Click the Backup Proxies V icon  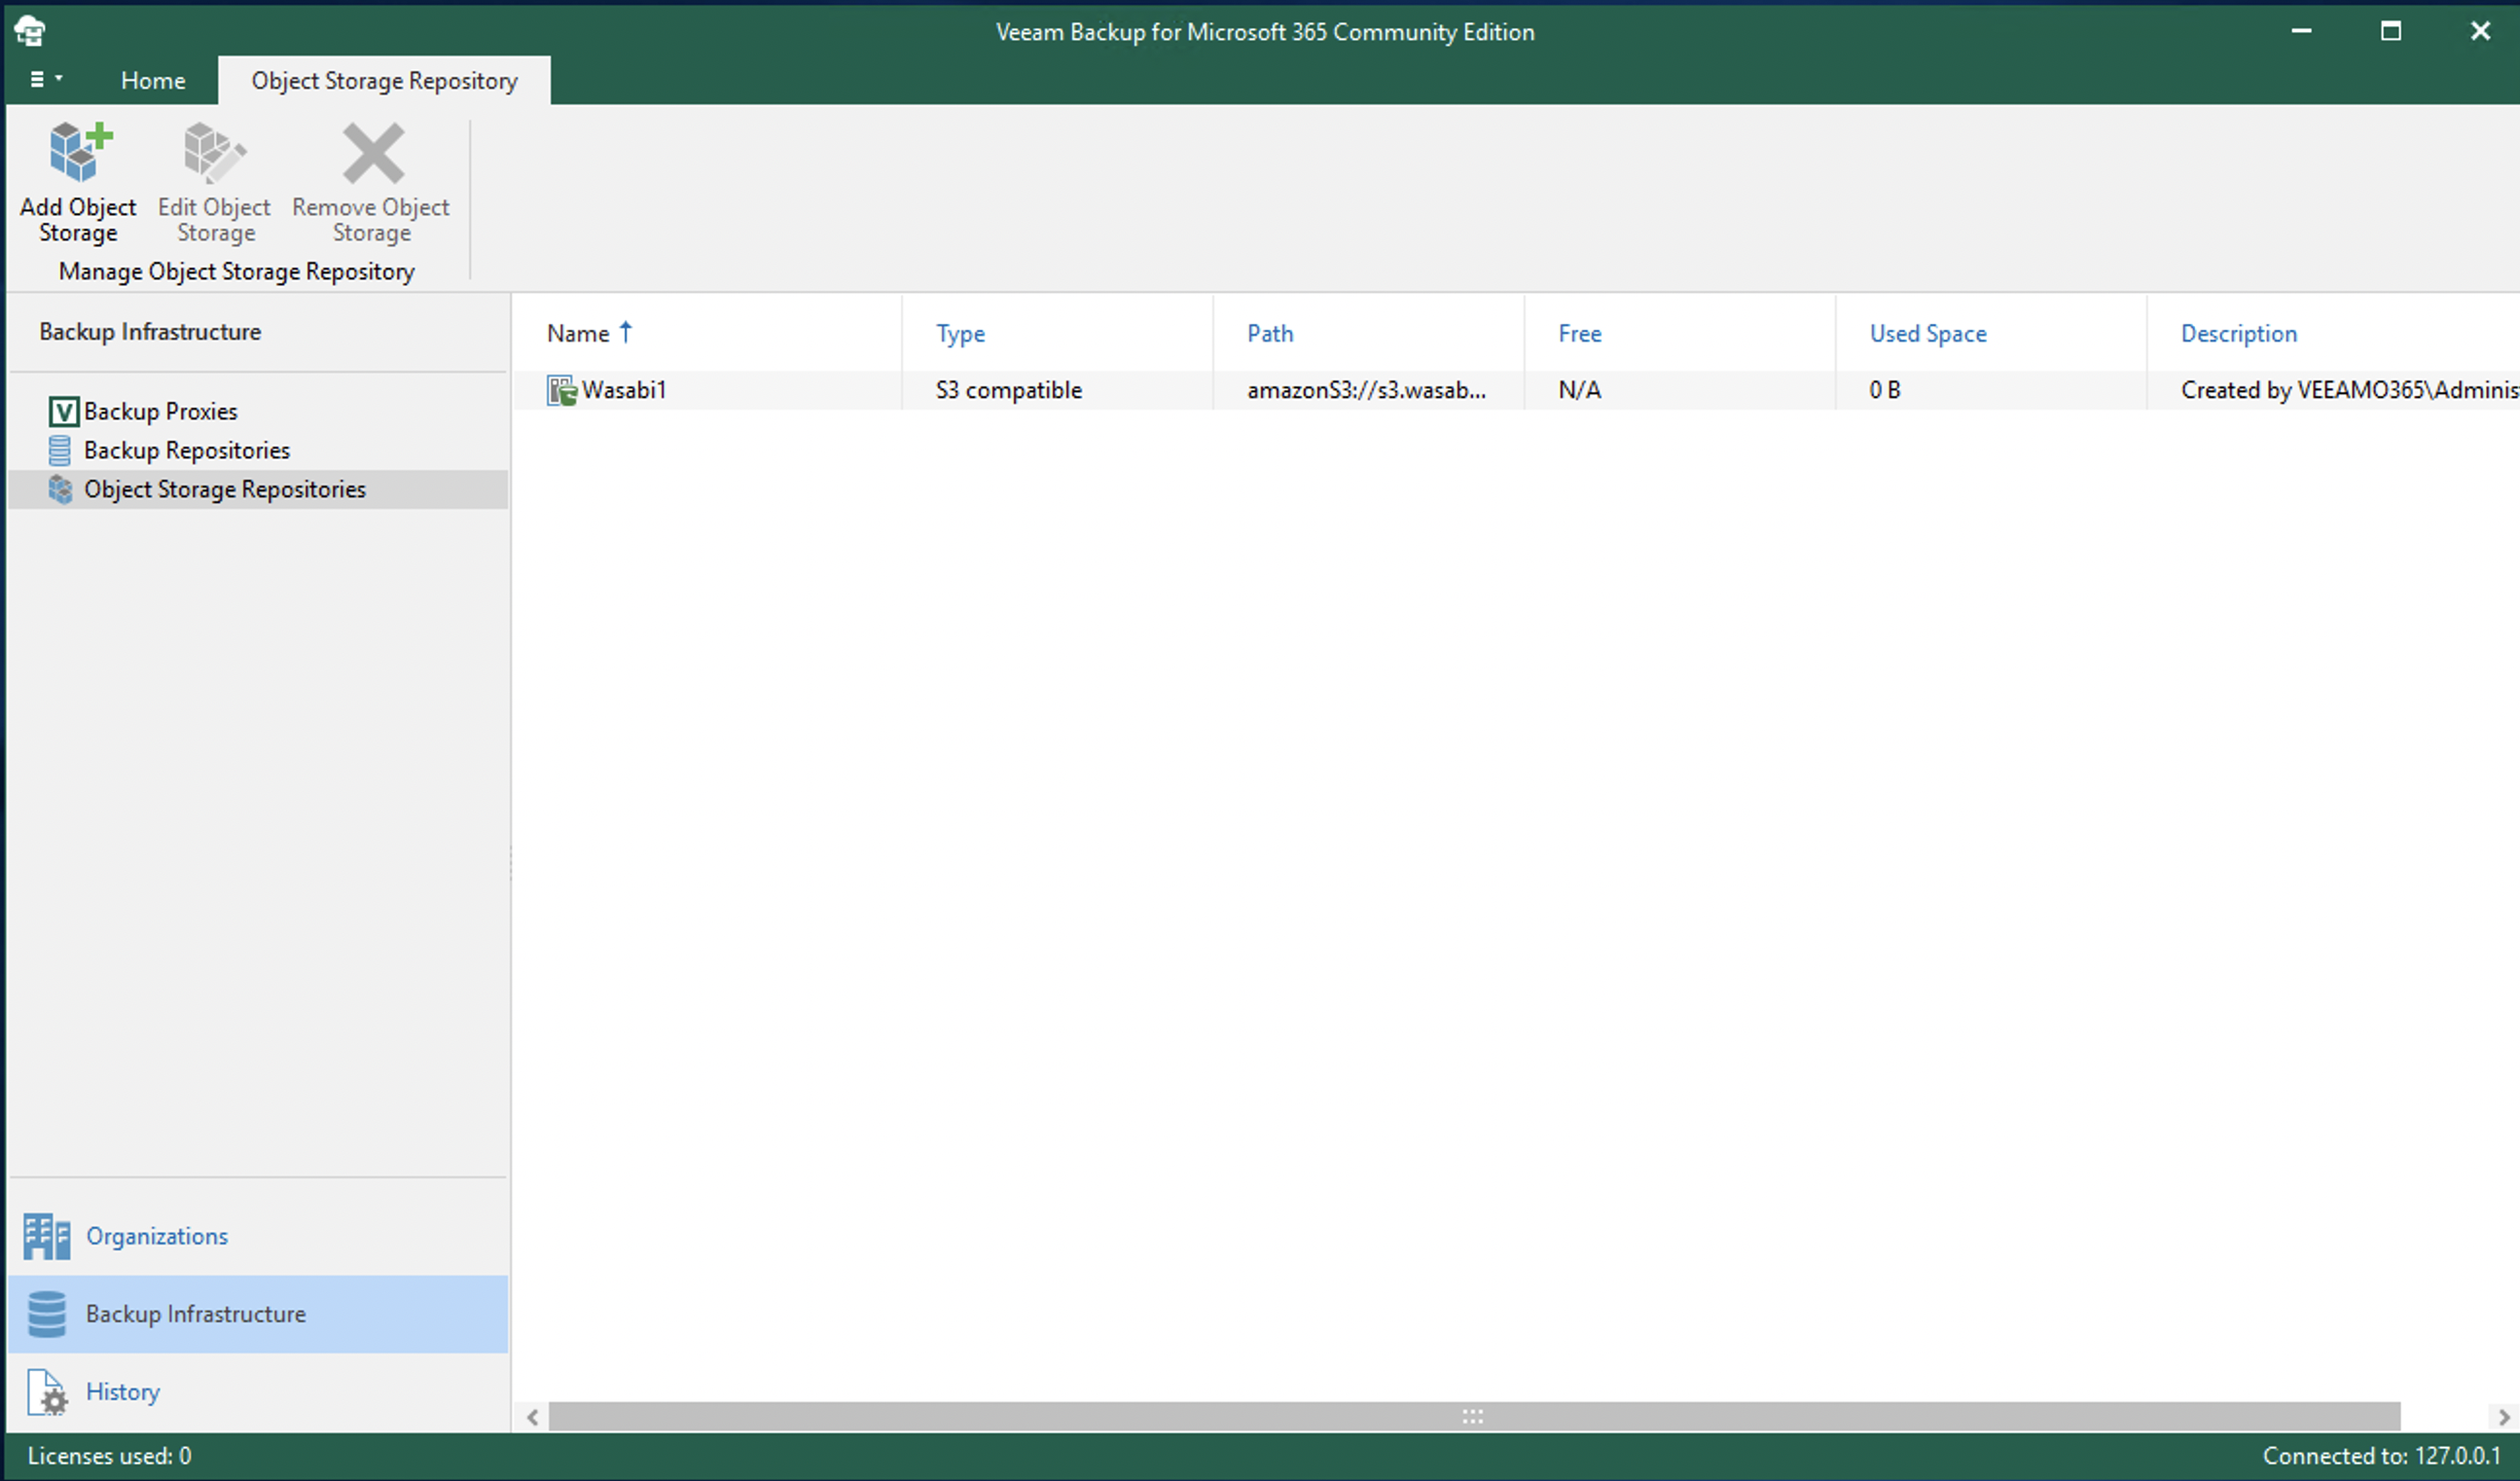coord(63,411)
